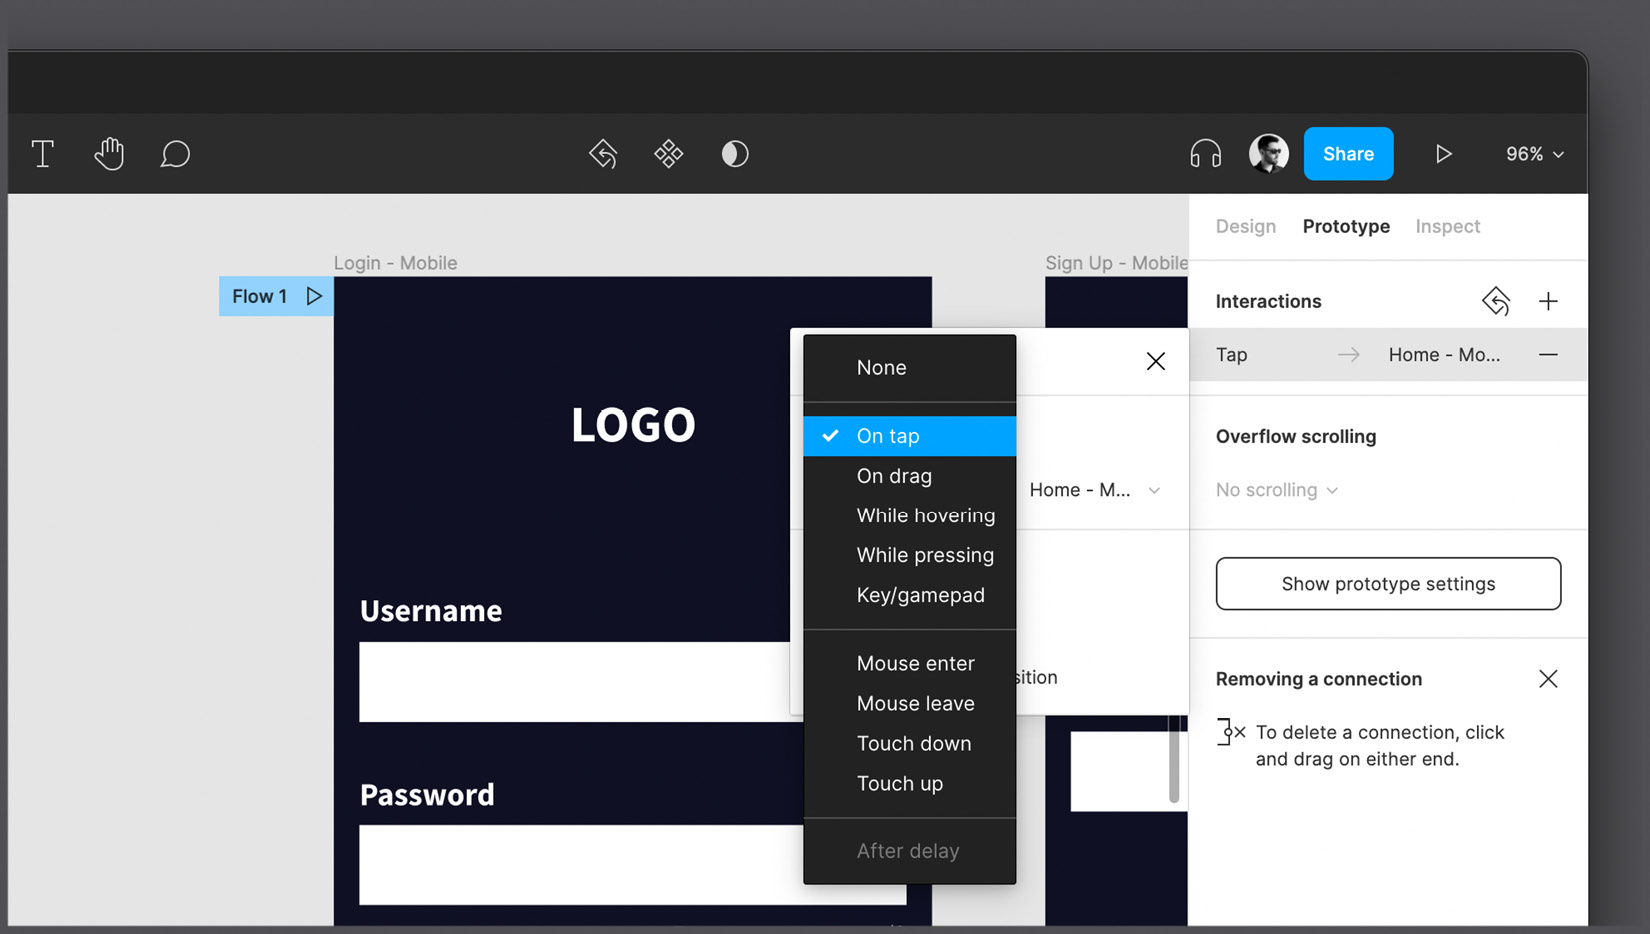Select the 'On drag' trigger option
The image size is (1650, 934).
coord(894,475)
